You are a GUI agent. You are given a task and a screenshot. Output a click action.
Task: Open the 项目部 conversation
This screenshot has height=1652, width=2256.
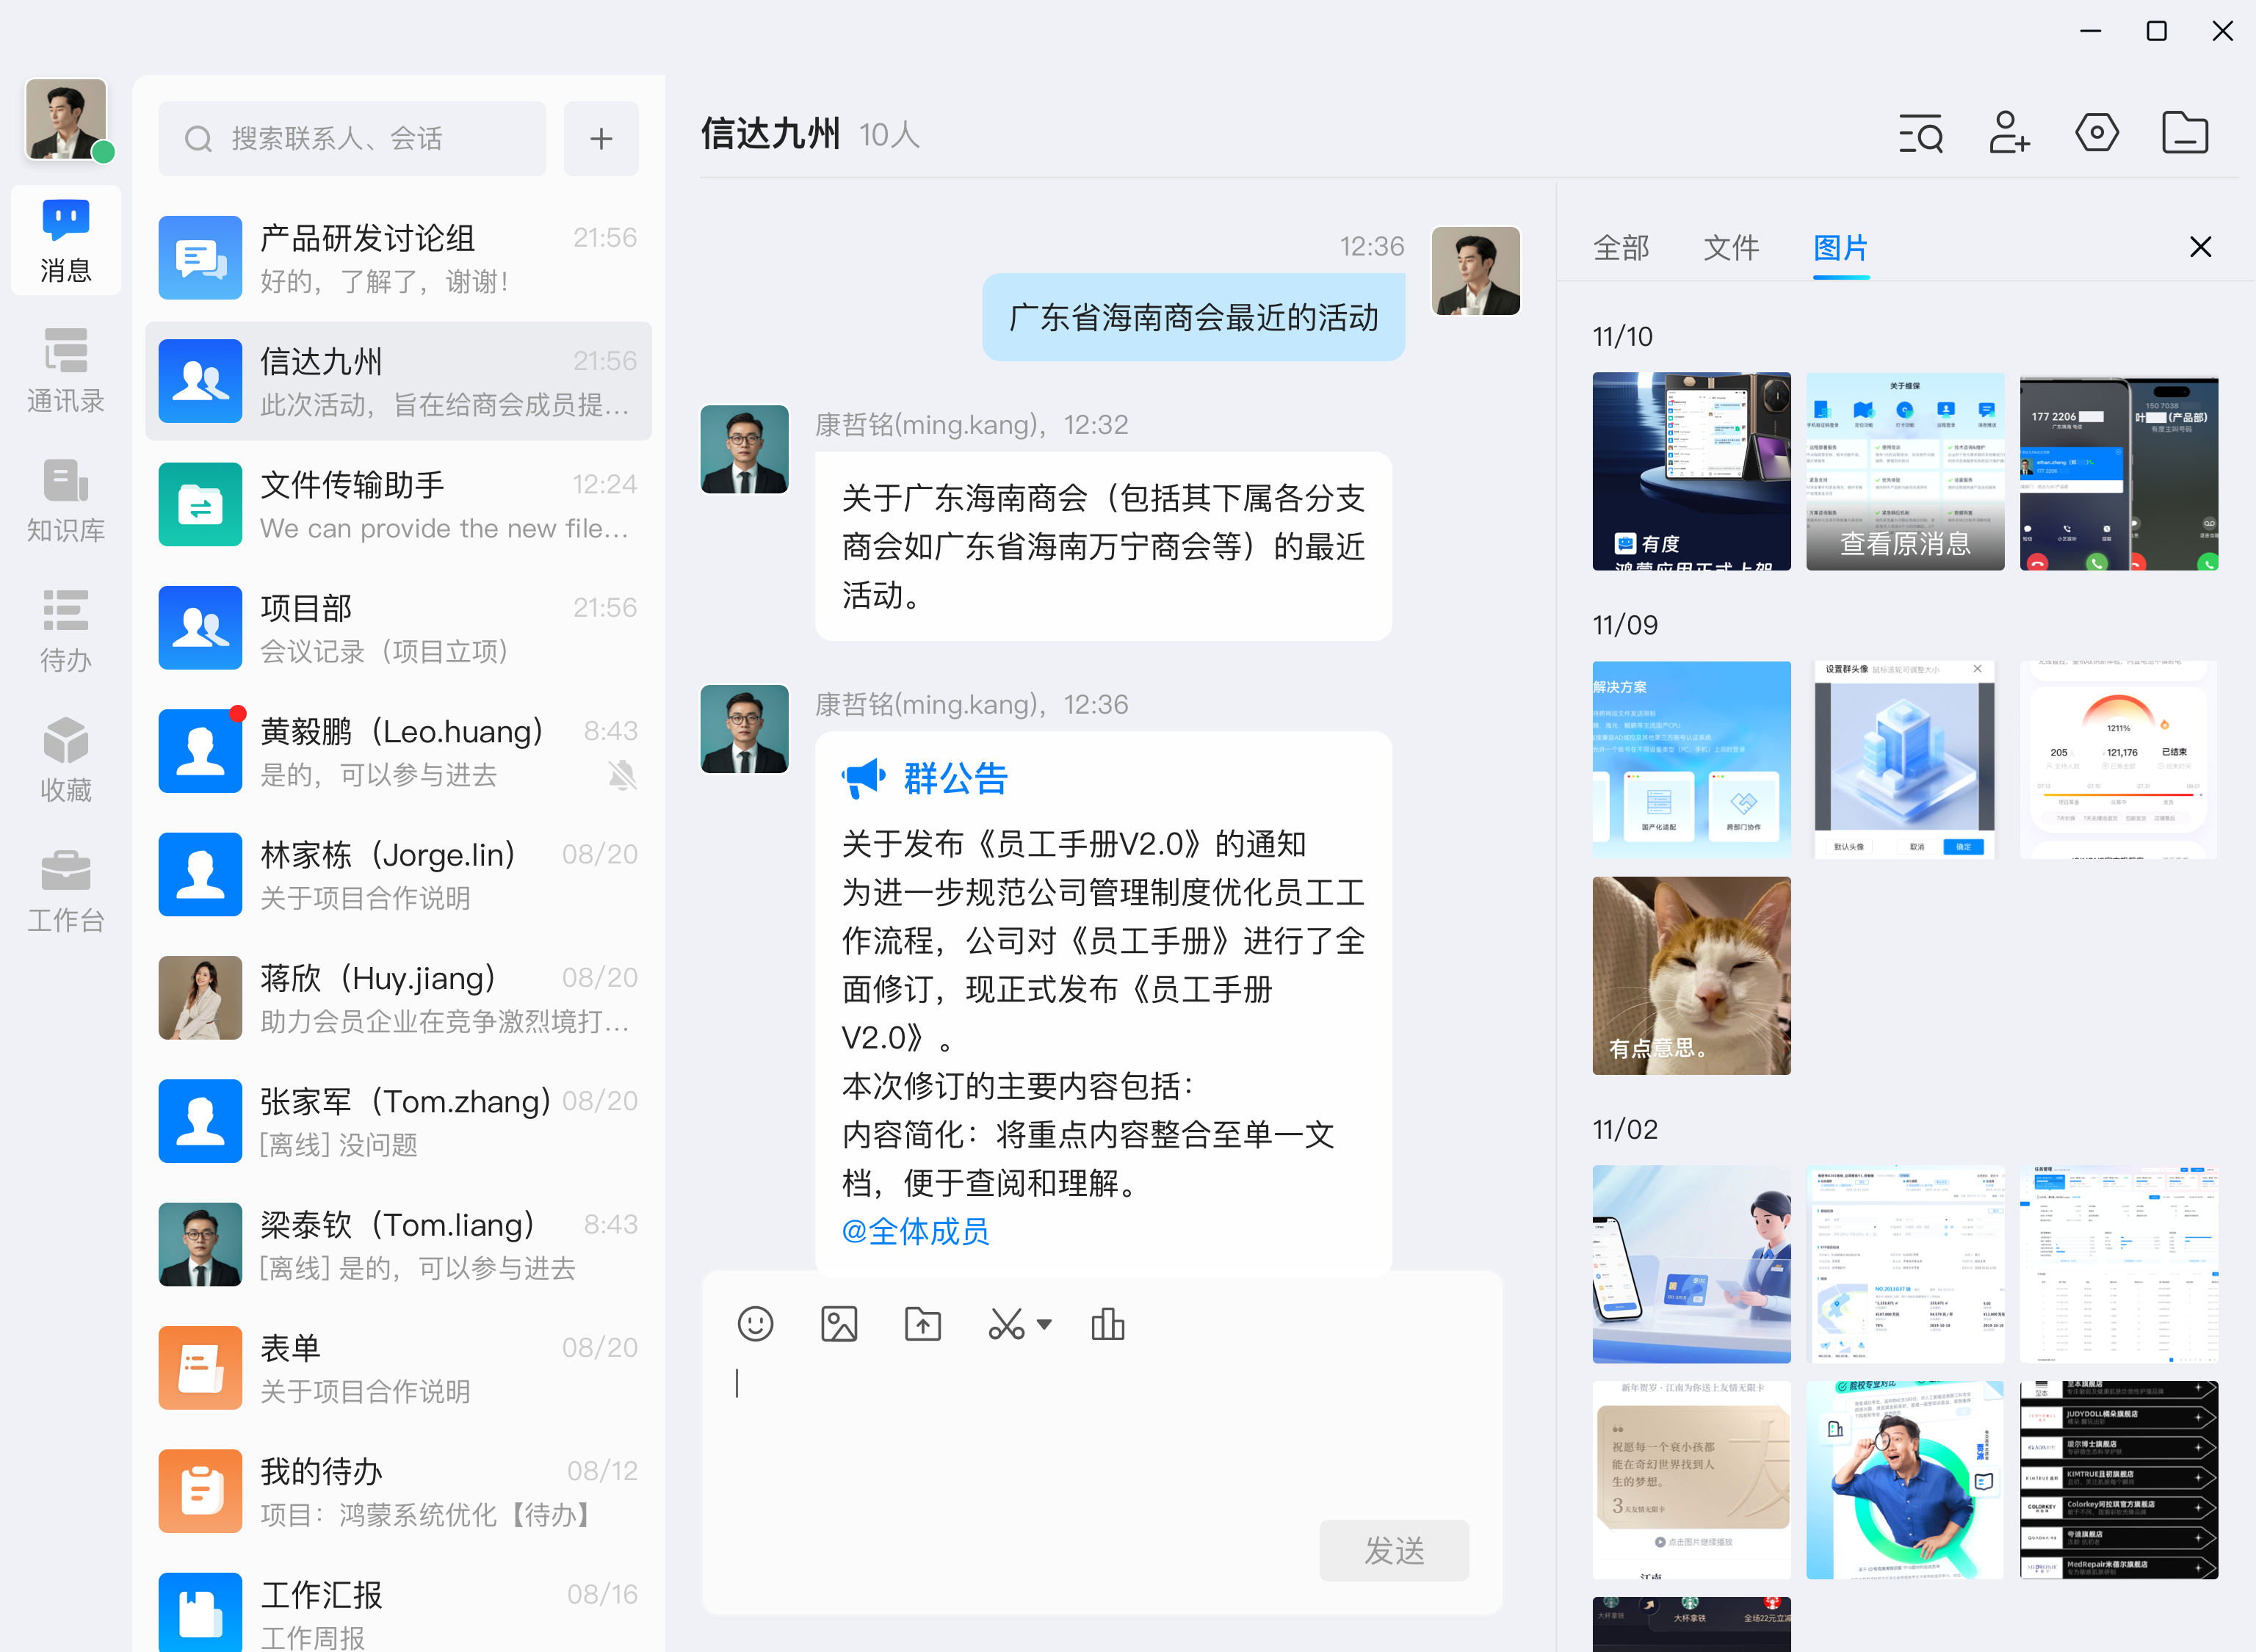[398, 628]
